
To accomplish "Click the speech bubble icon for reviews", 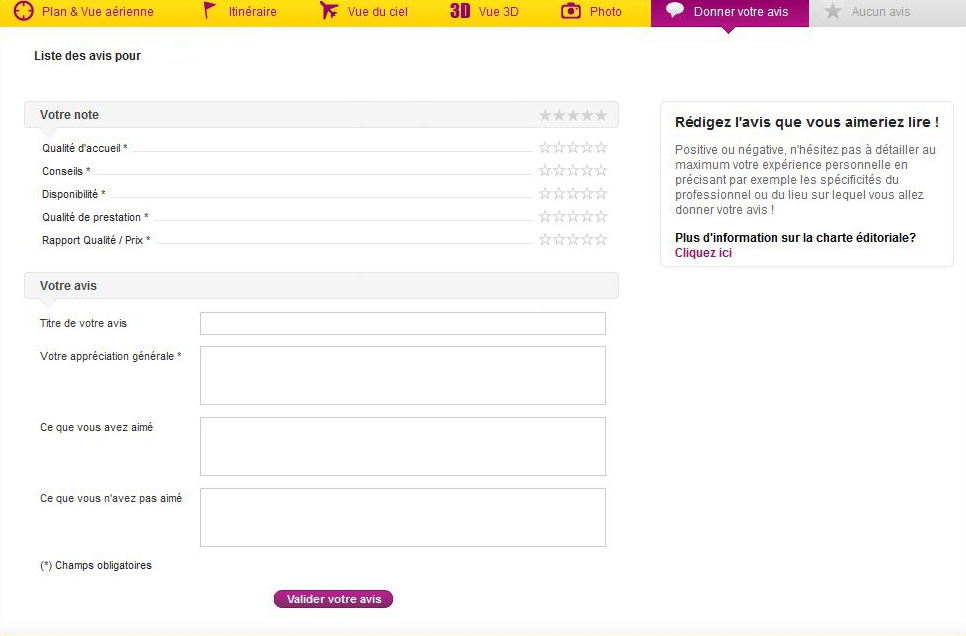I will pyautogui.click(x=676, y=11).
